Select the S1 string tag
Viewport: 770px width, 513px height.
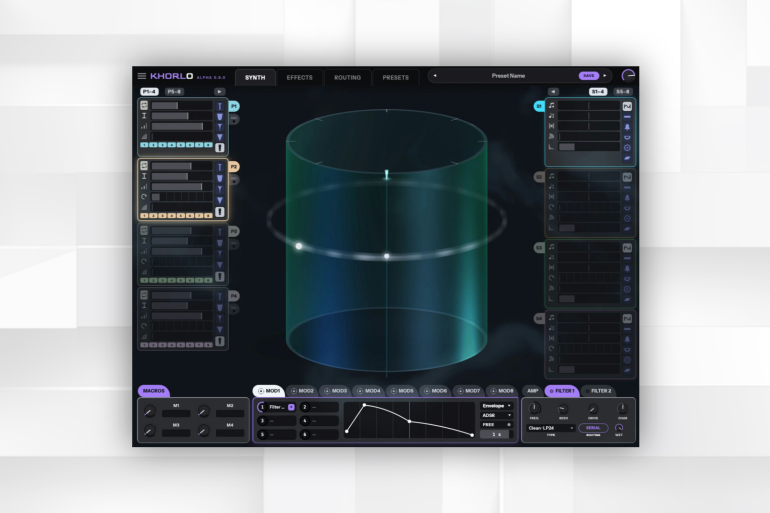[539, 106]
